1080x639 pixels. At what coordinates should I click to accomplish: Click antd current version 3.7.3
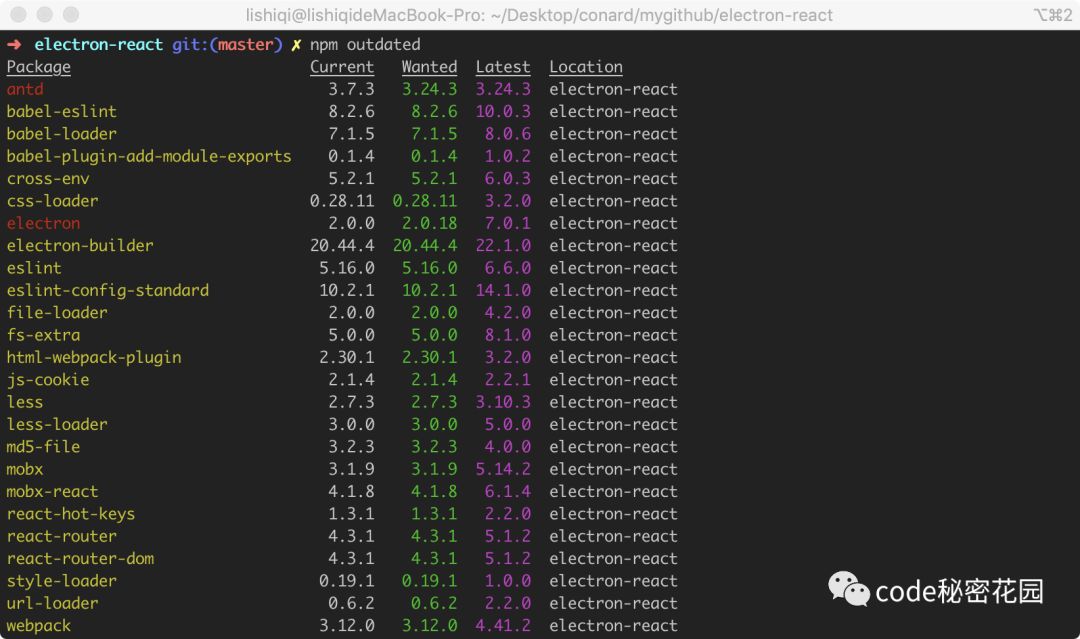click(351, 90)
